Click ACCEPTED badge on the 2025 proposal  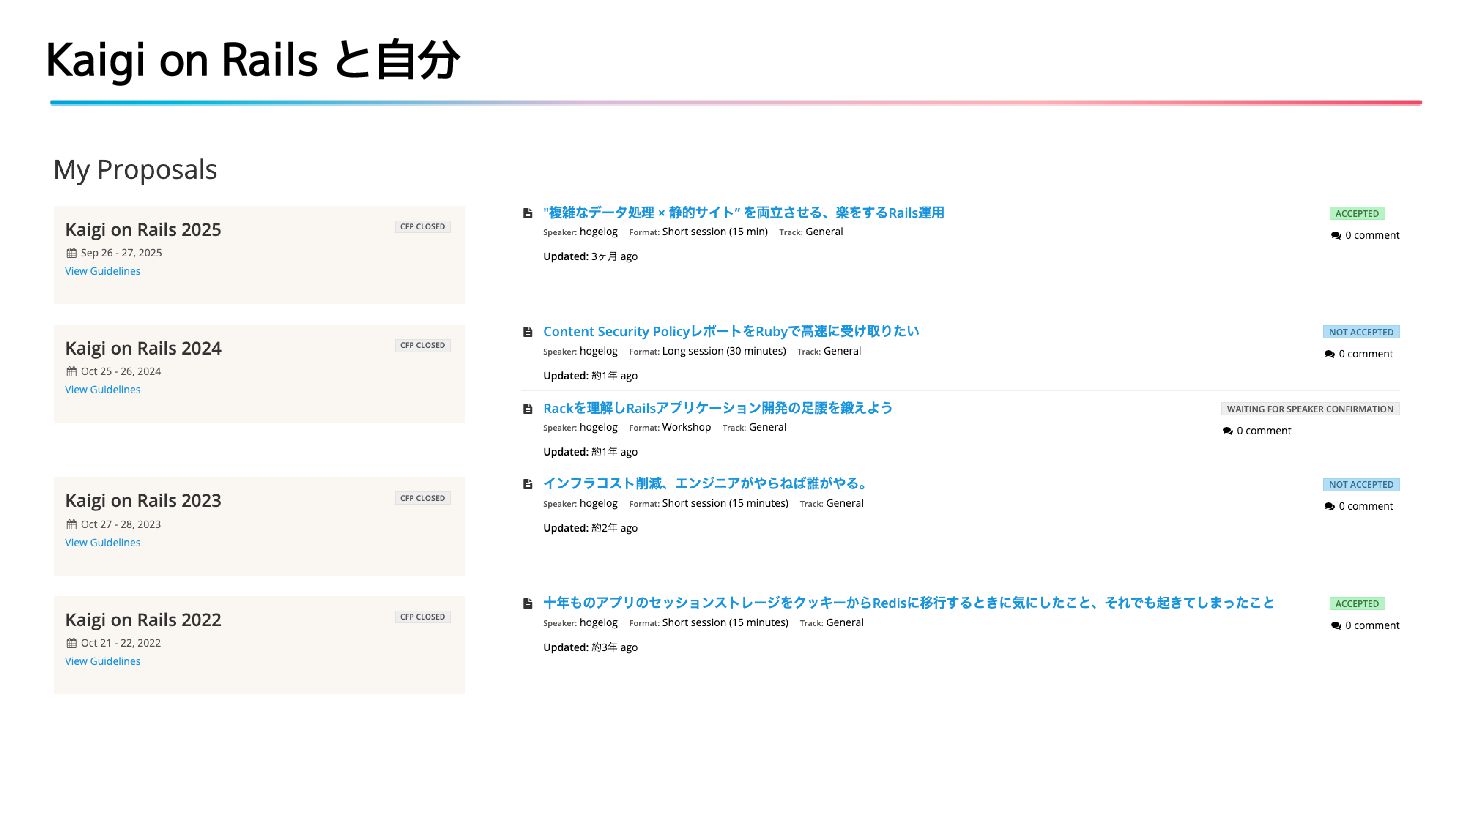(1357, 214)
